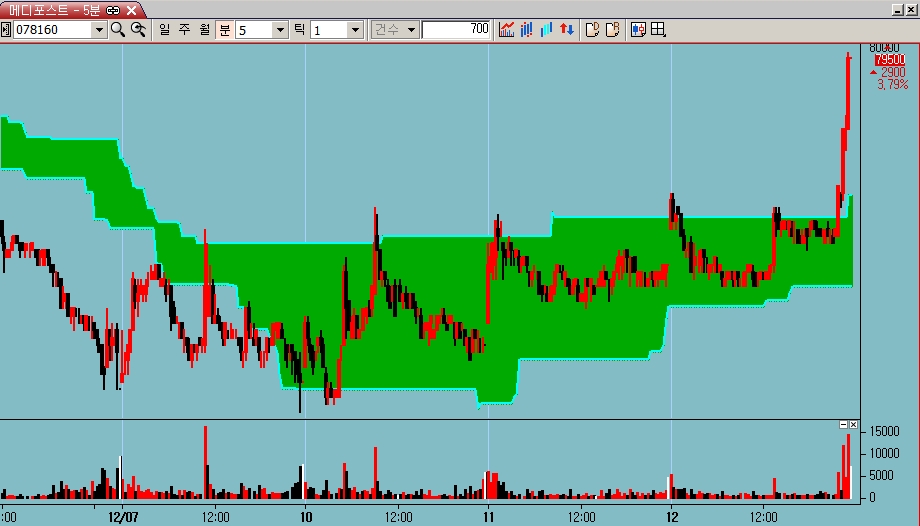Click the stock search magnifier icon
Screen dimensions: 920x526
[118, 30]
